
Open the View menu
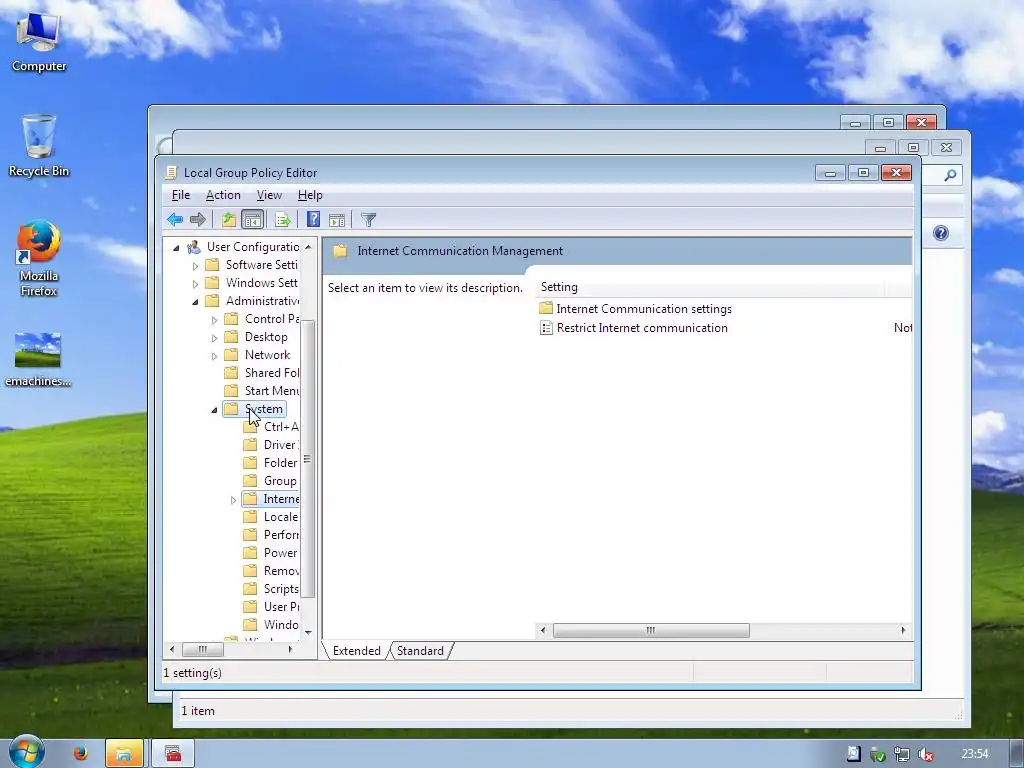269,195
